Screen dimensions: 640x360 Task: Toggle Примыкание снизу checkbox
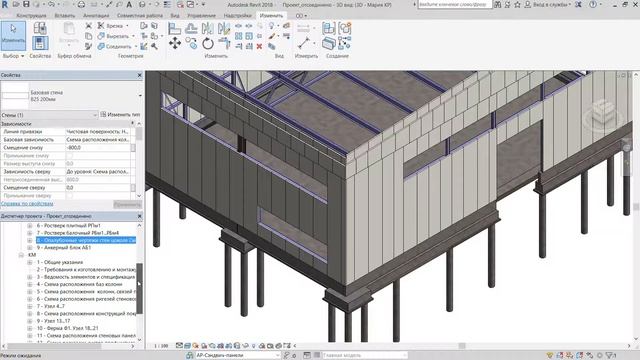pos(69,156)
